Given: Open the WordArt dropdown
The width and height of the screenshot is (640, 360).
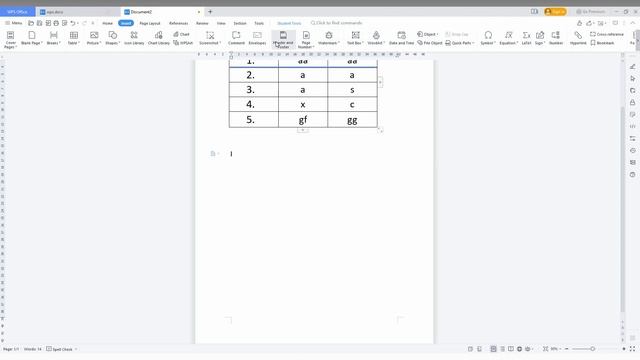Looking at the screenshot, I should (x=376, y=38).
